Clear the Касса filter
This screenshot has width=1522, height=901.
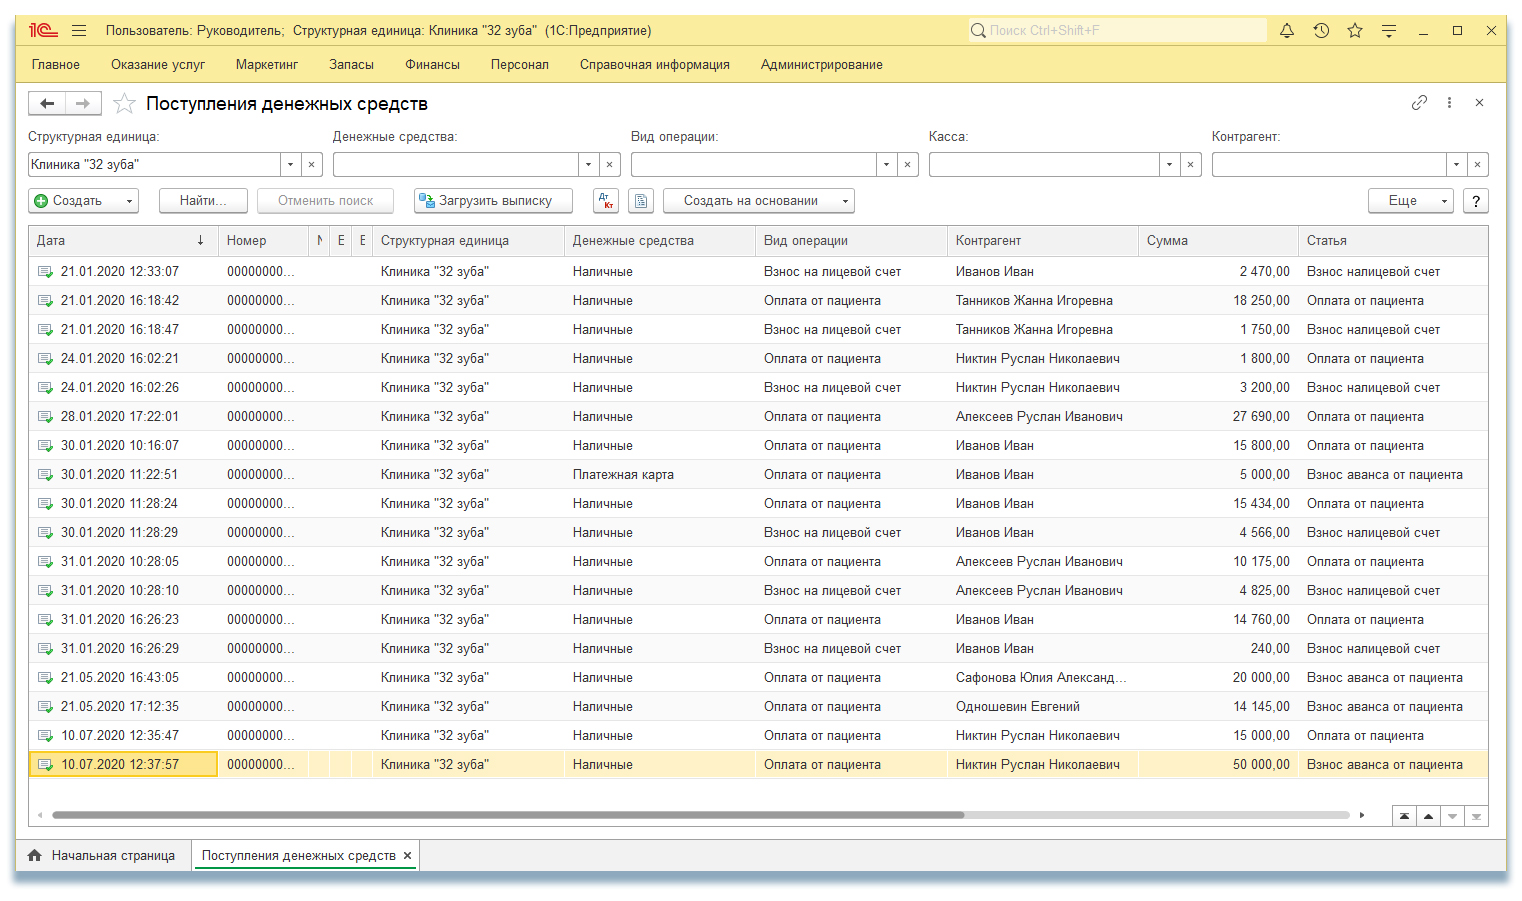click(1191, 164)
